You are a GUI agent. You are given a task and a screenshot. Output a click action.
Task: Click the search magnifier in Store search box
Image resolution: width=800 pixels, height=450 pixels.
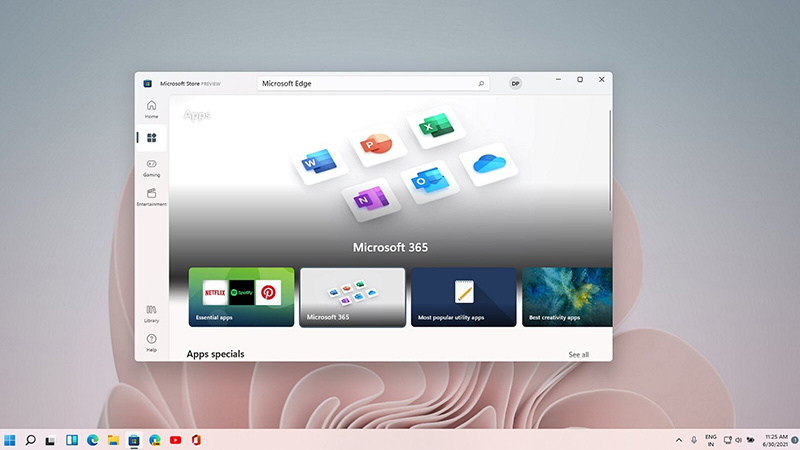[x=481, y=84]
